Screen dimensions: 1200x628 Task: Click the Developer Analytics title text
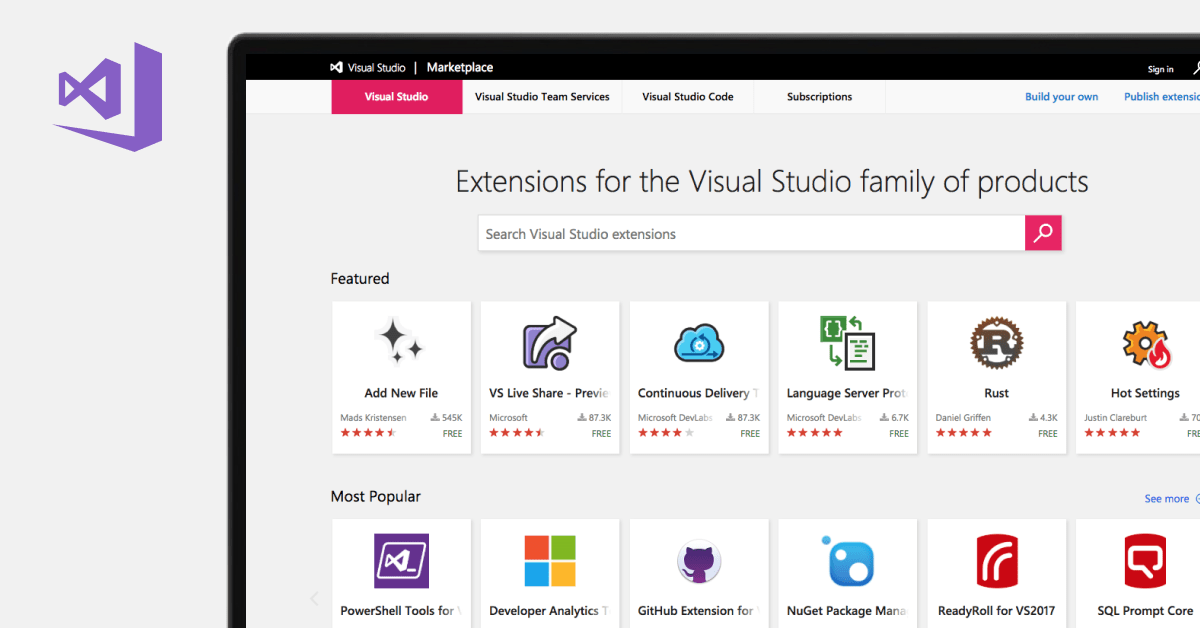click(549, 610)
